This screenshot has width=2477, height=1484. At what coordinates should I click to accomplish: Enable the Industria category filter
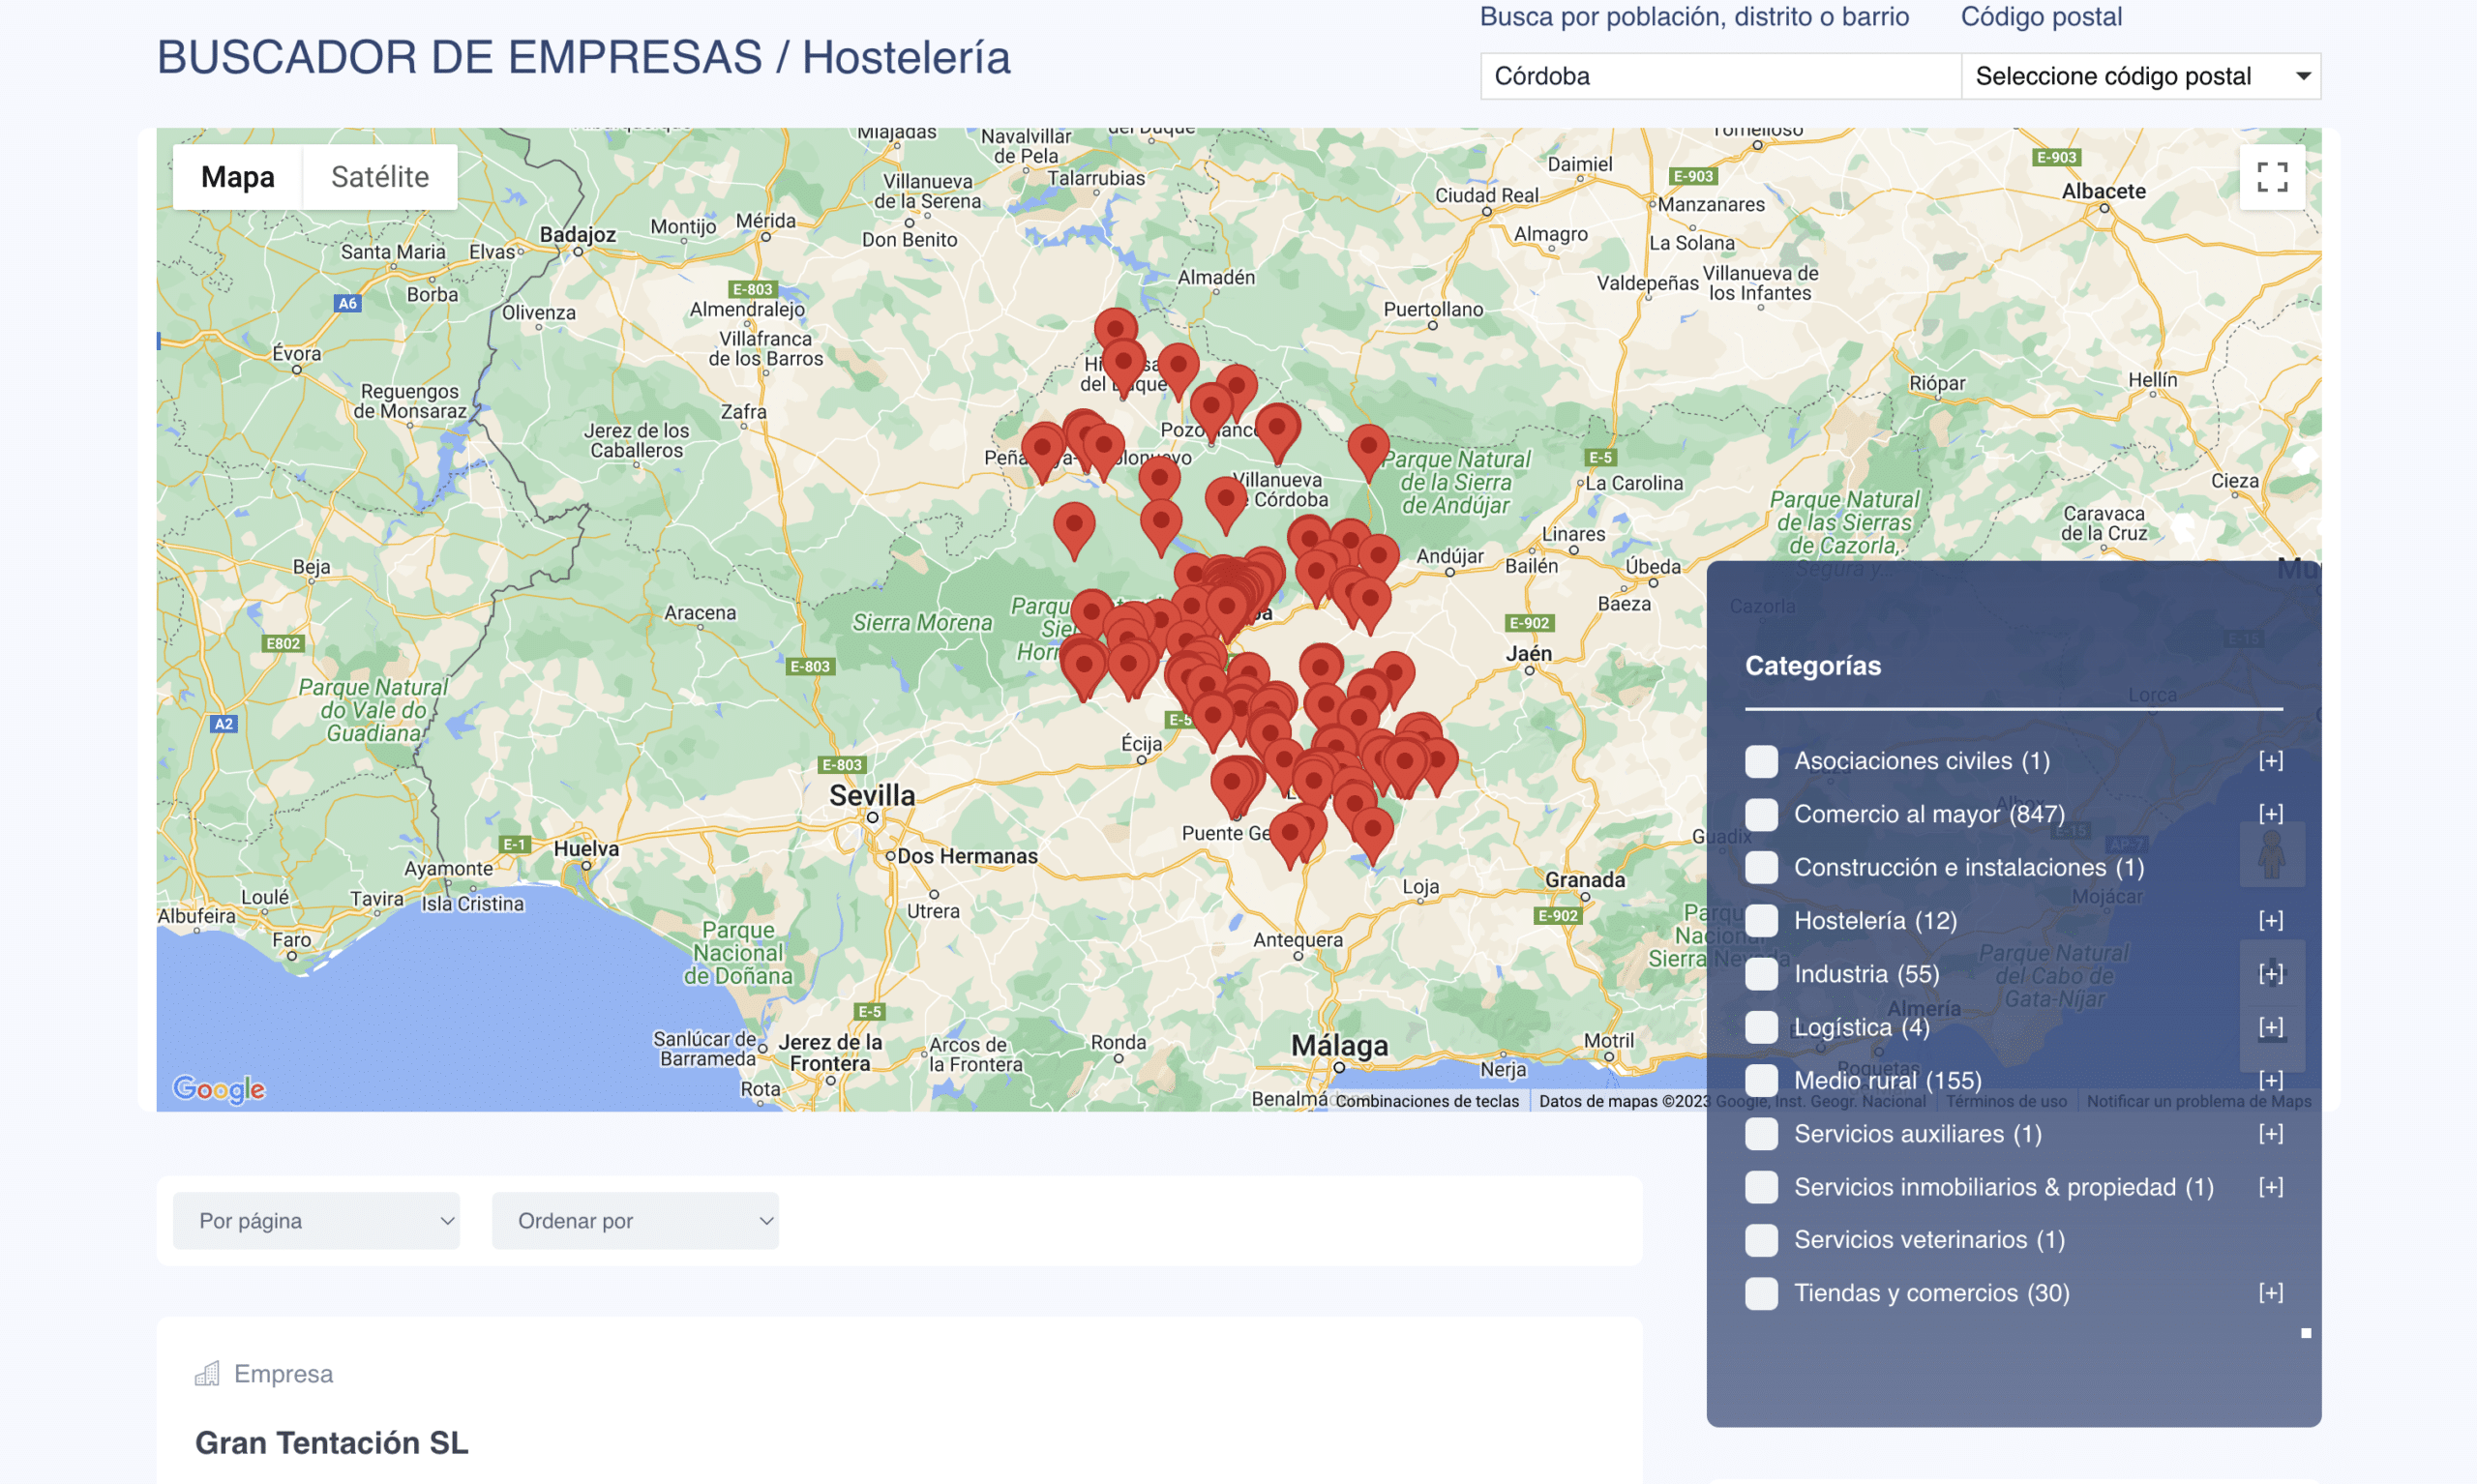[1761, 974]
